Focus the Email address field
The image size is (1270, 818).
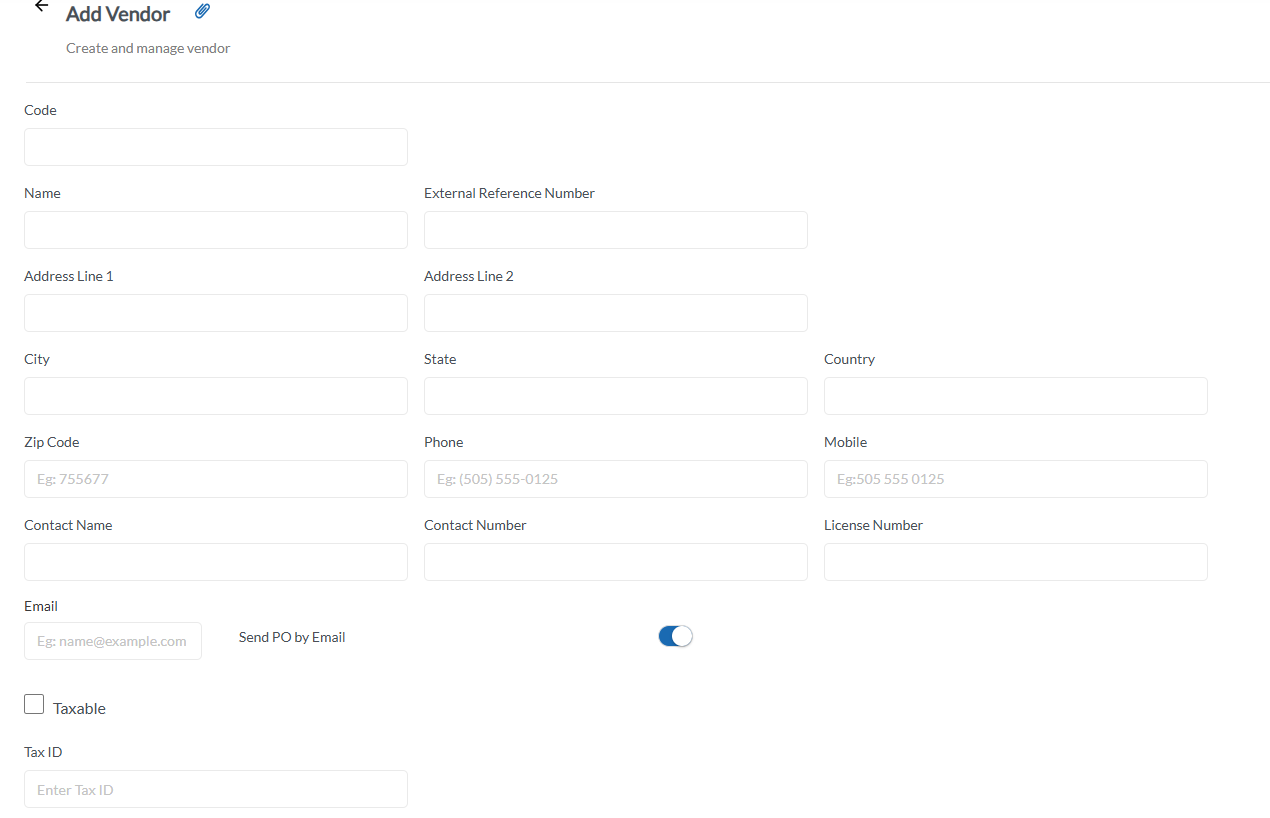tap(113, 641)
